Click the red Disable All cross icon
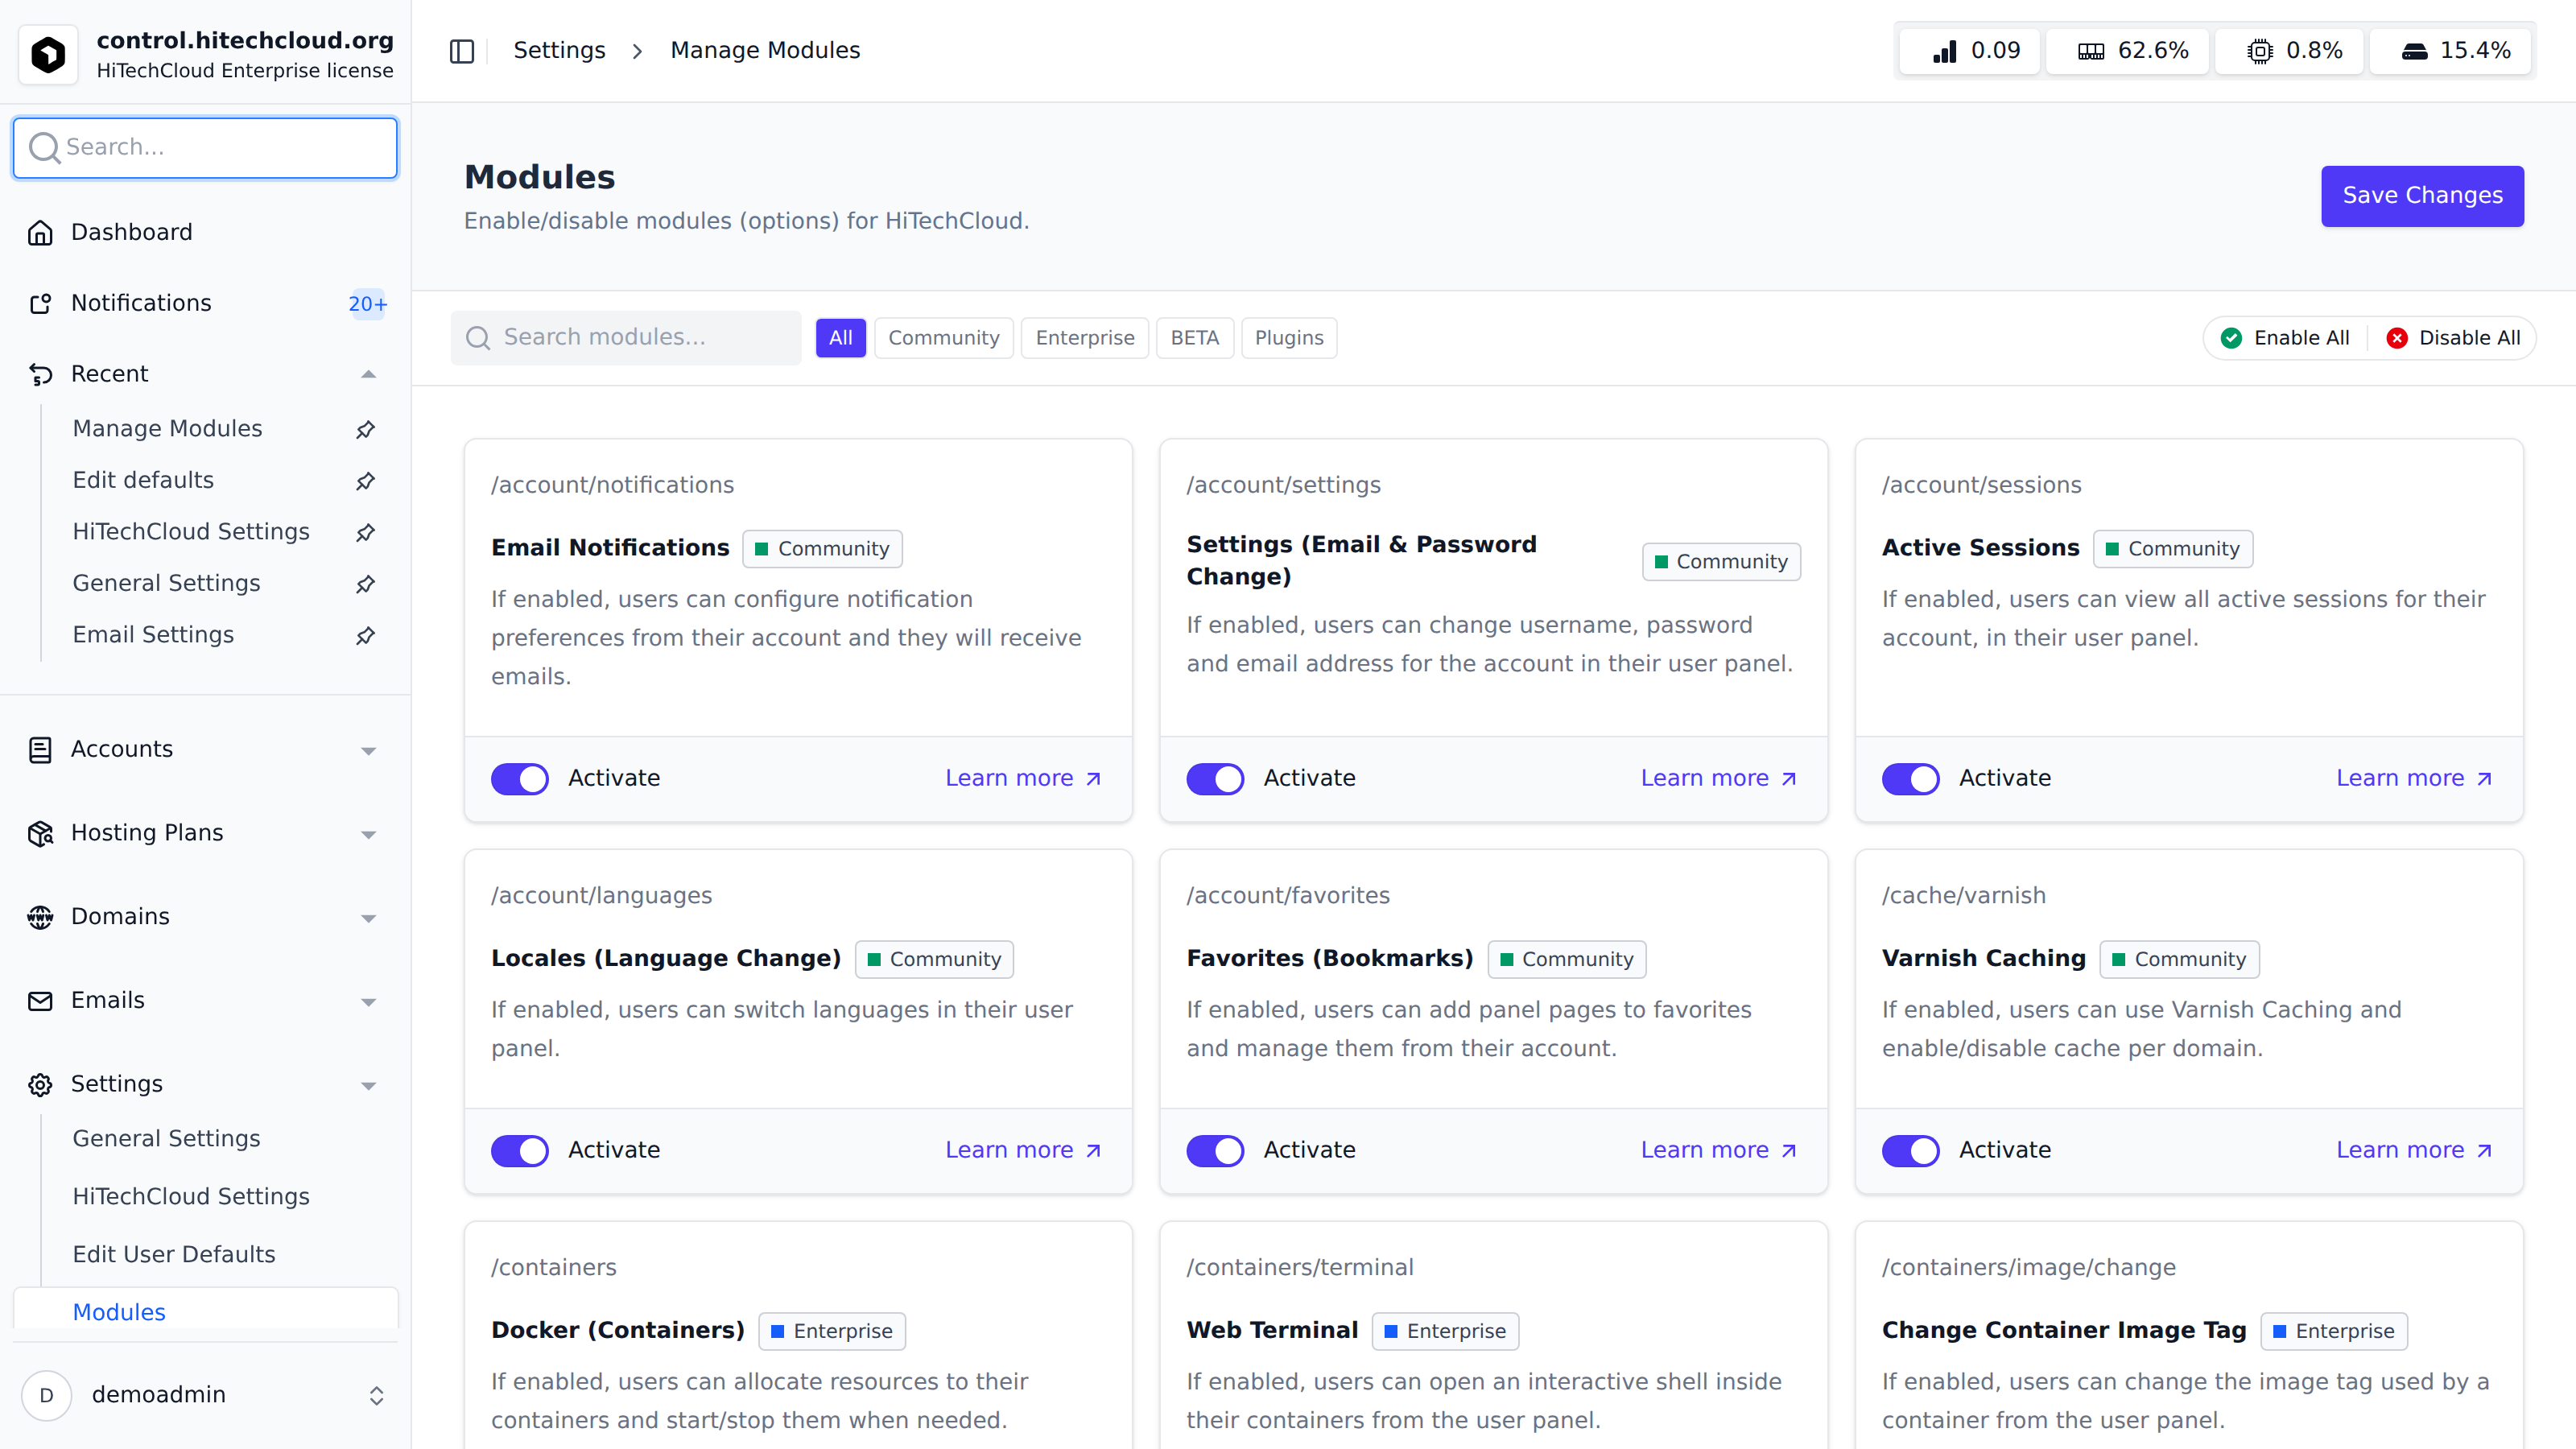 (x=2397, y=338)
